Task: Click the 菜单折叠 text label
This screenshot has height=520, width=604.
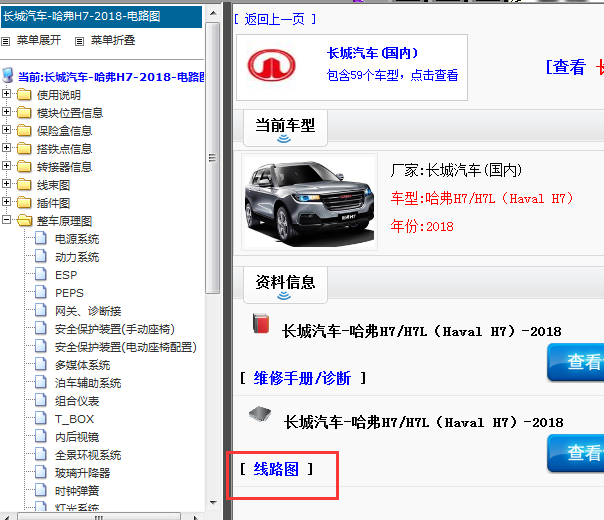Action: [x=112, y=40]
